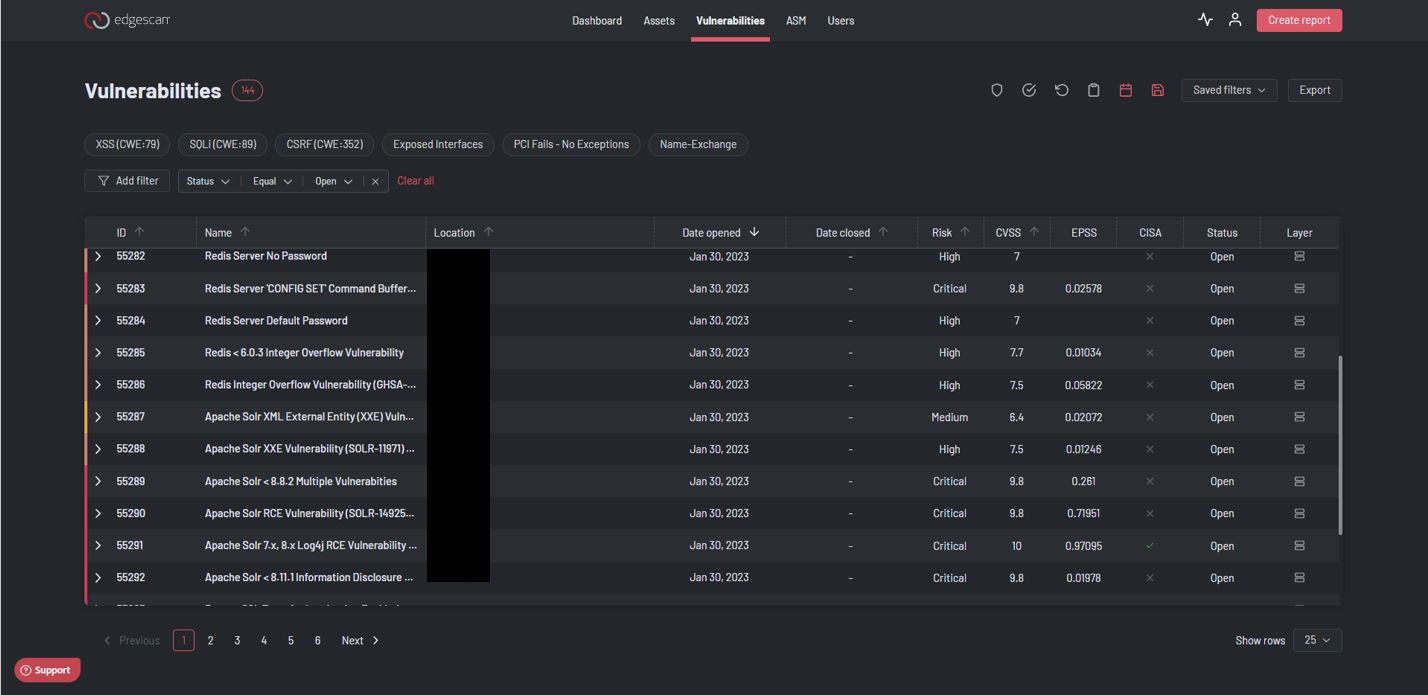Screen dimensions: 1428x695
Task: Remove the Status filter with X
Action: click(x=375, y=181)
